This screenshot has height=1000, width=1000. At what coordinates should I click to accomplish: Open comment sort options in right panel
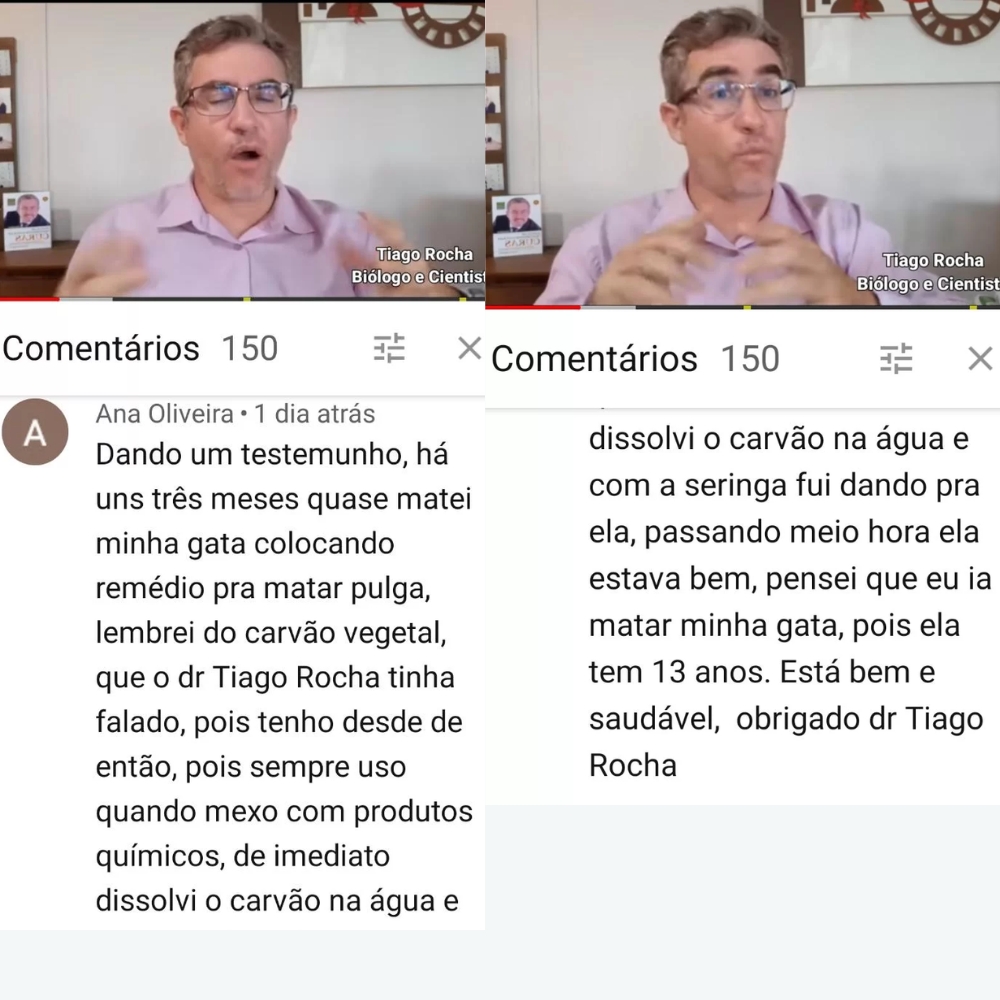coord(896,358)
